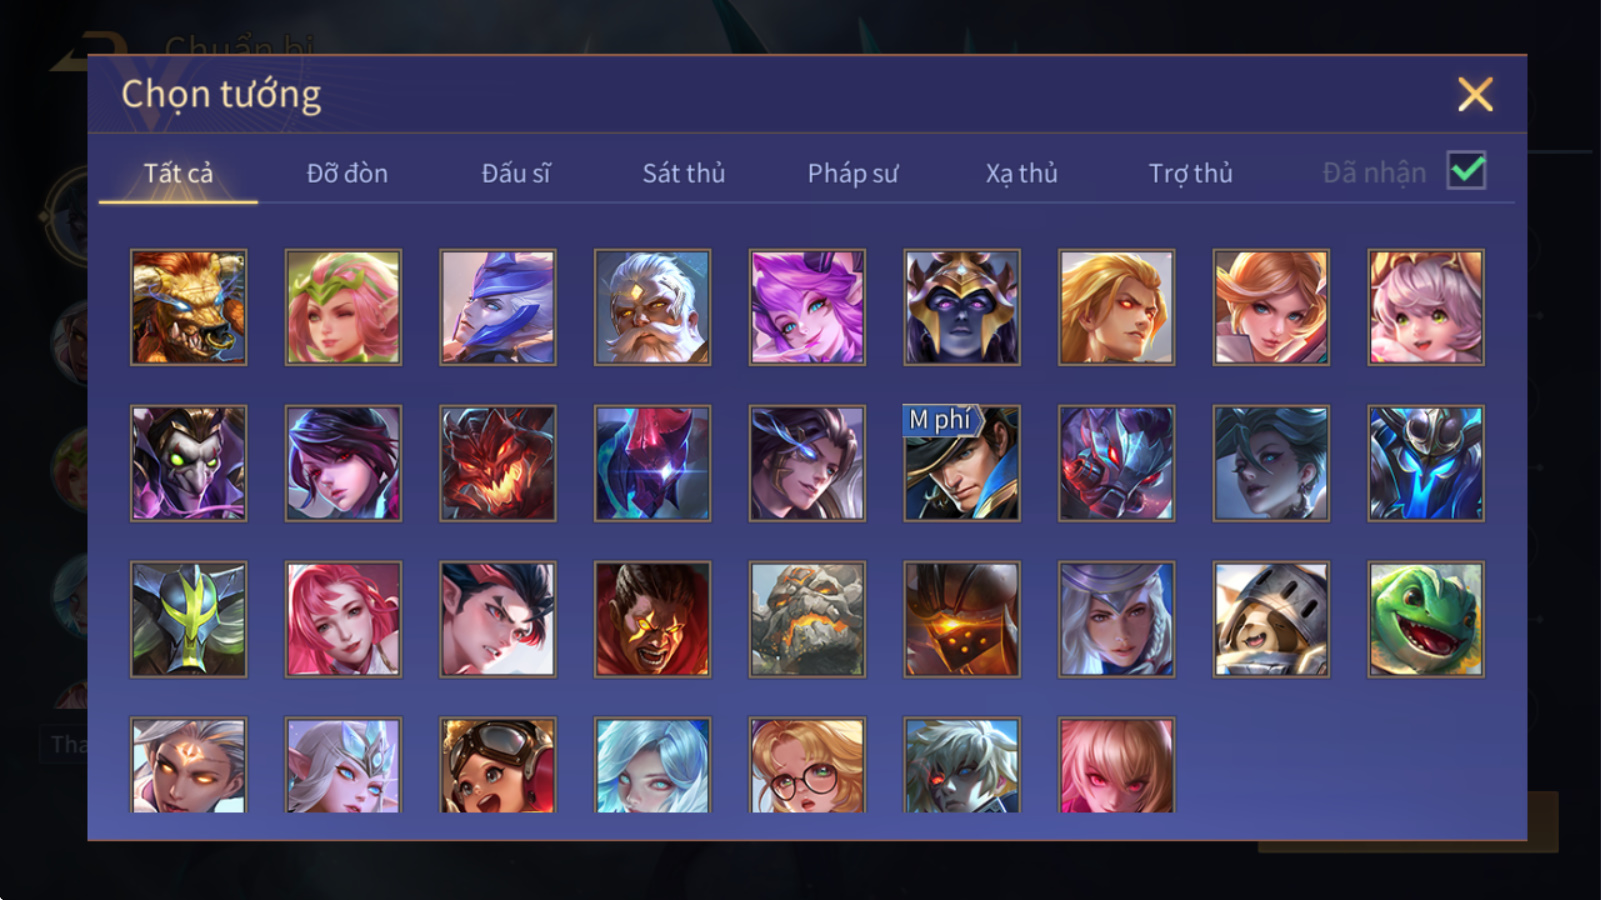Viewport: 1601px width, 900px height.
Task: Select the green chameleon hero portrait
Action: [1426, 619]
